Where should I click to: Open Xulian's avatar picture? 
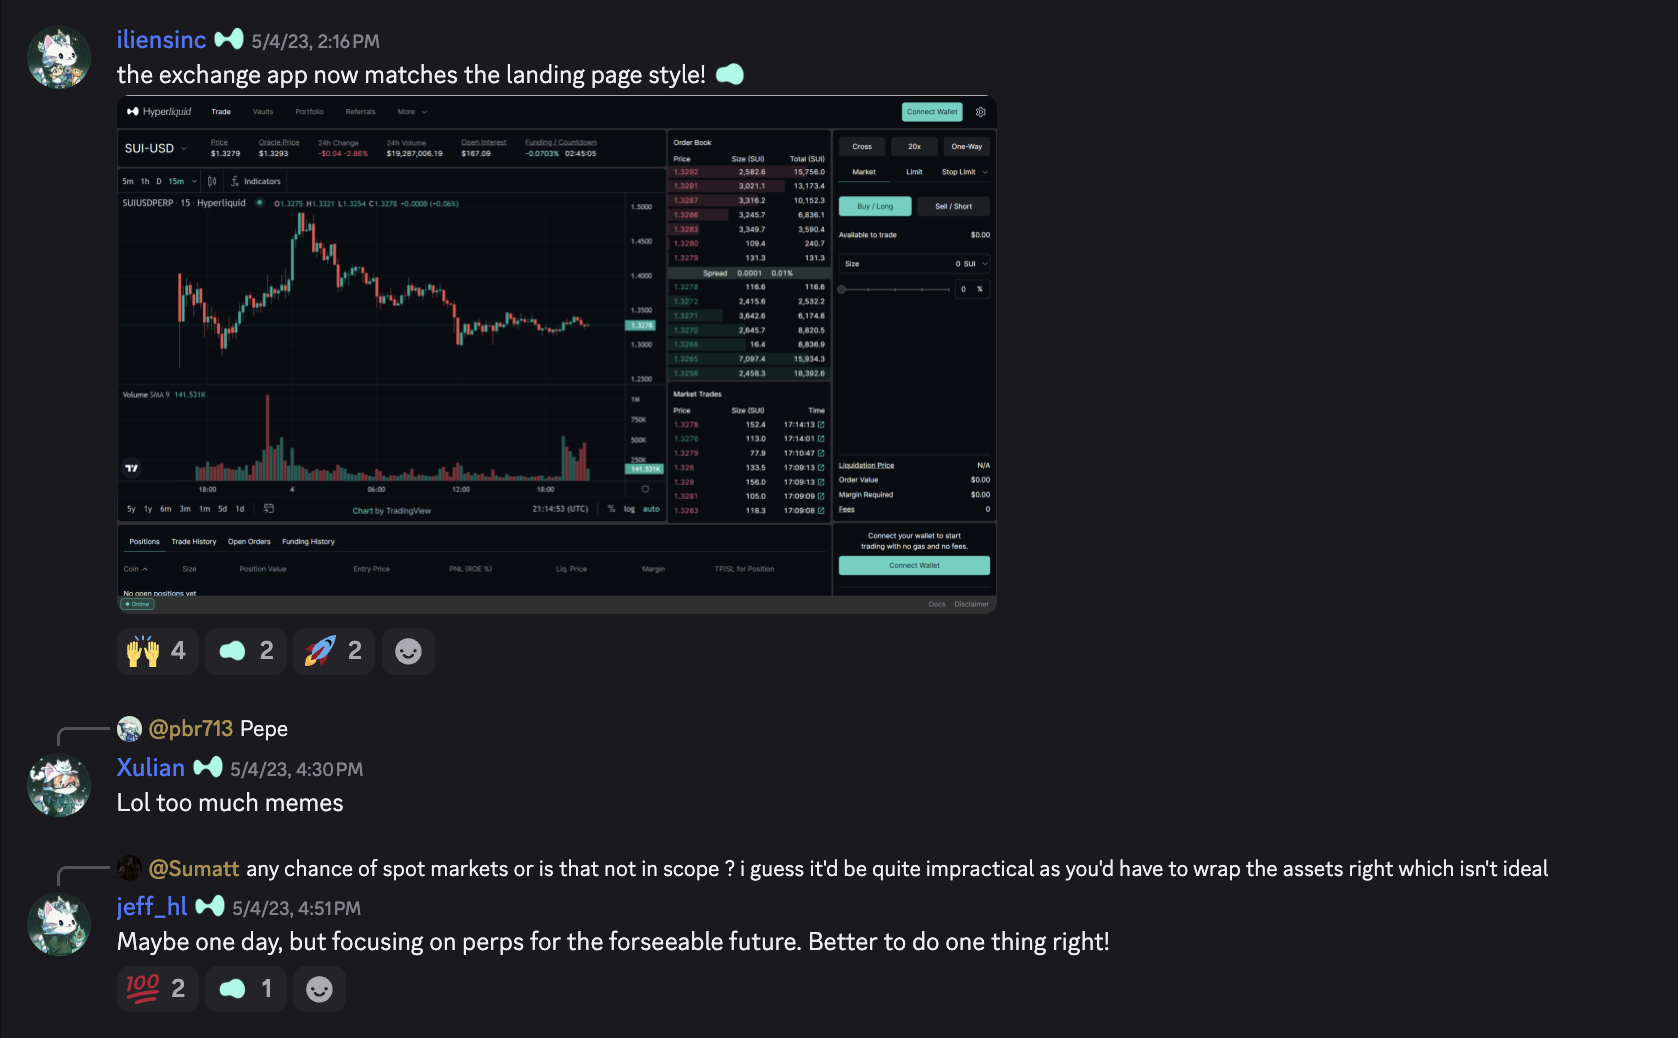pyautogui.click(x=59, y=785)
